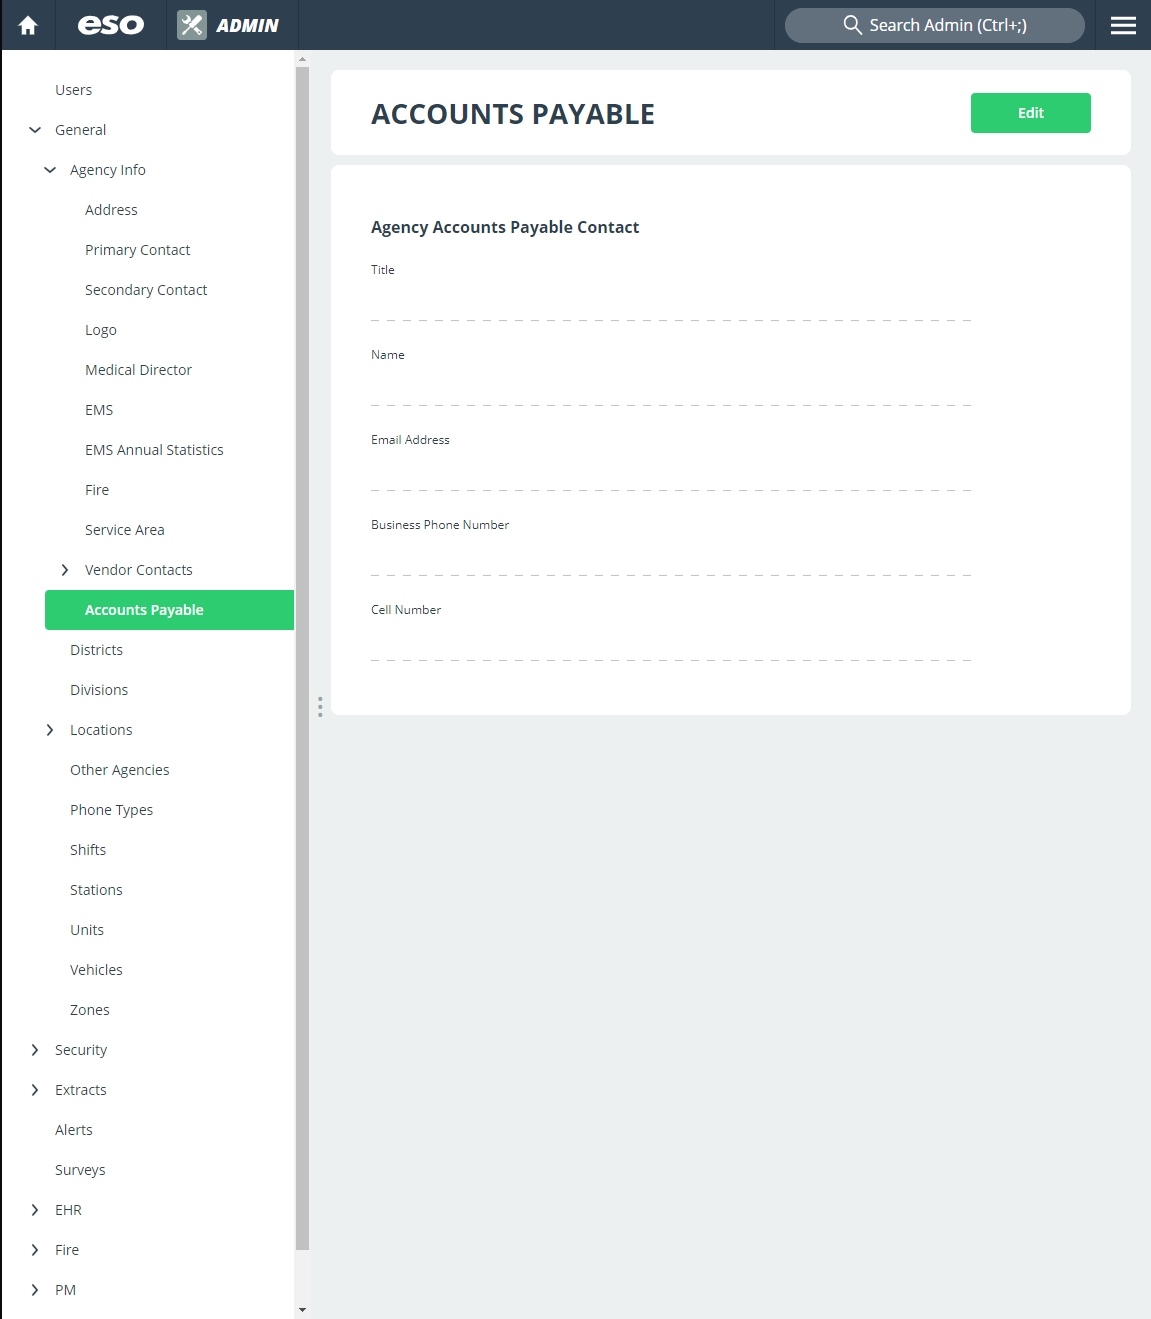Click the sidebar scroll up arrow
The width and height of the screenshot is (1151, 1319).
pos(302,60)
